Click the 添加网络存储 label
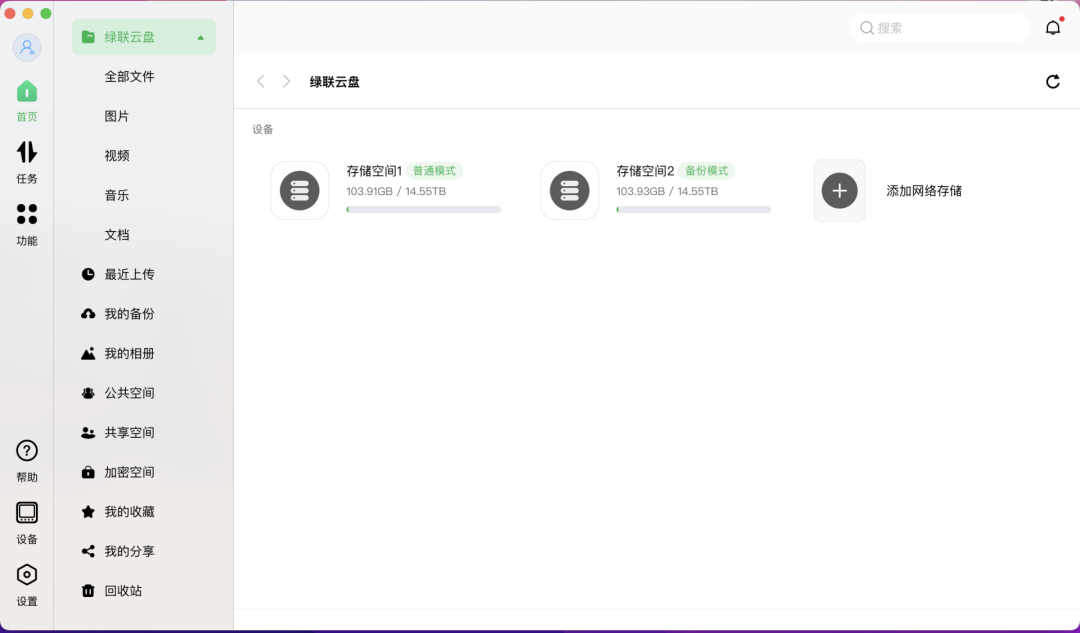 point(924,191)
